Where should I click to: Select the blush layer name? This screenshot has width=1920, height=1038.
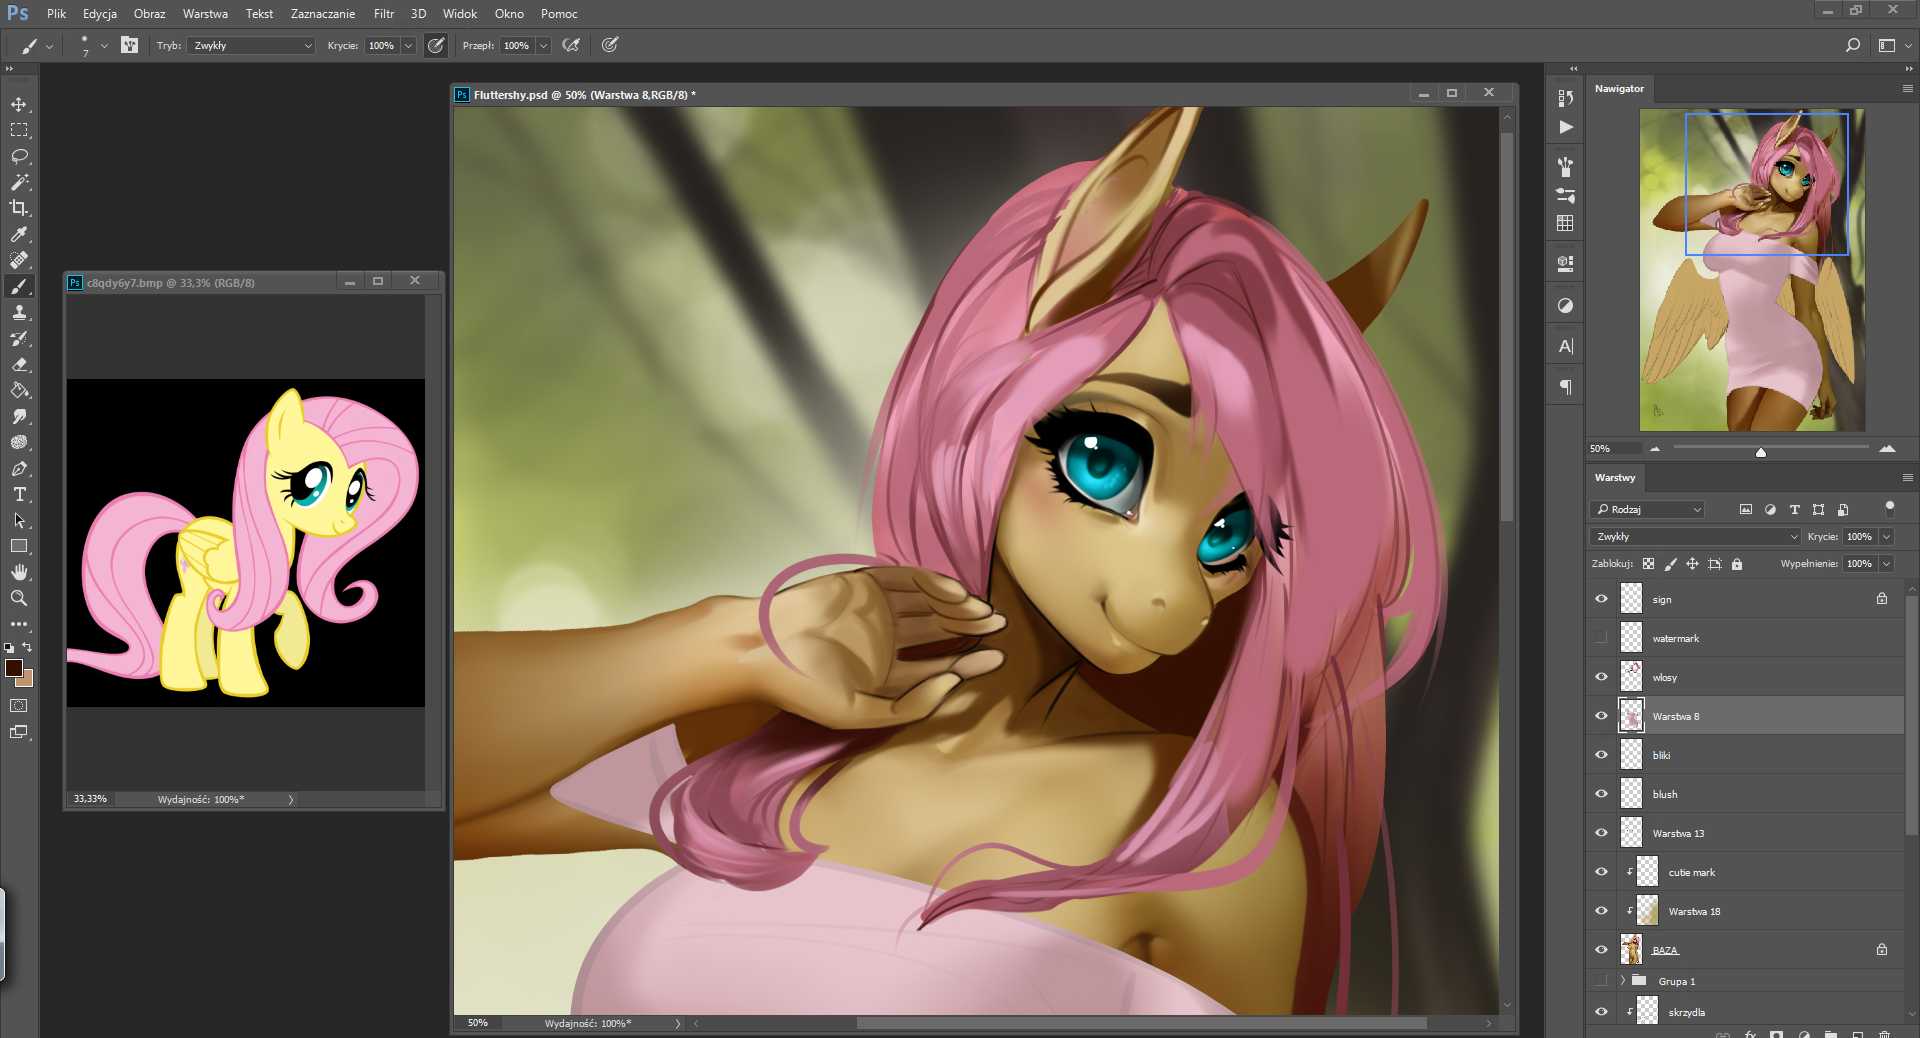[x=1665, y=795]
